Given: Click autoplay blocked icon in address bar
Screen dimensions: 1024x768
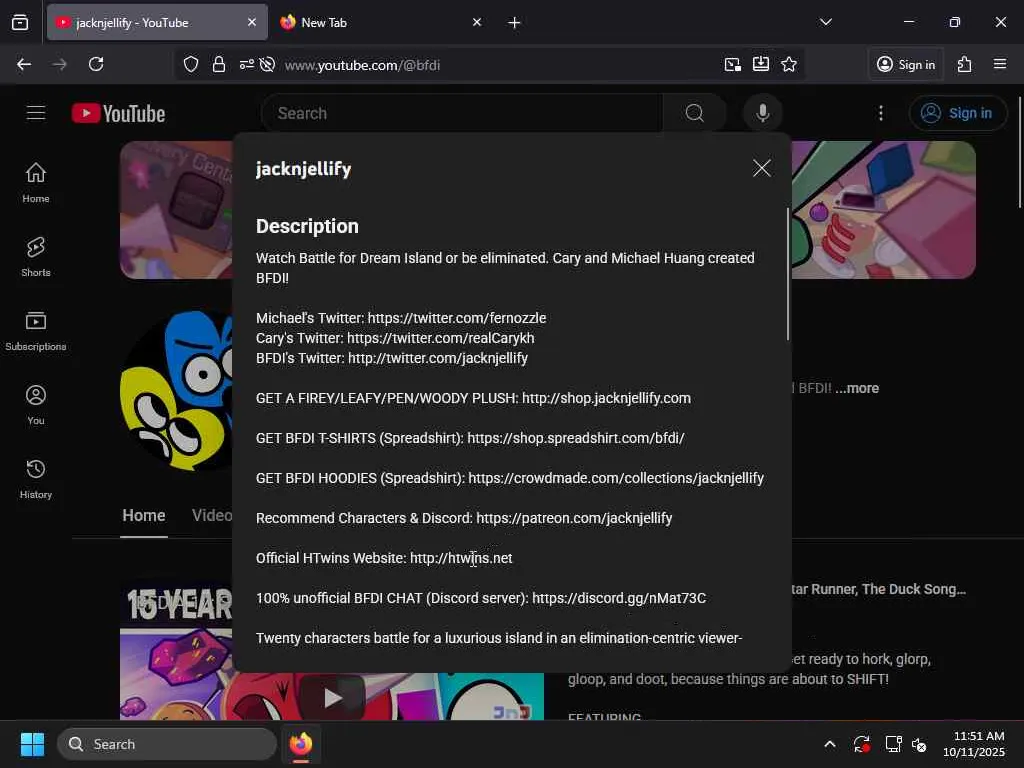Looking at the screenshot, I should [266, 64].
